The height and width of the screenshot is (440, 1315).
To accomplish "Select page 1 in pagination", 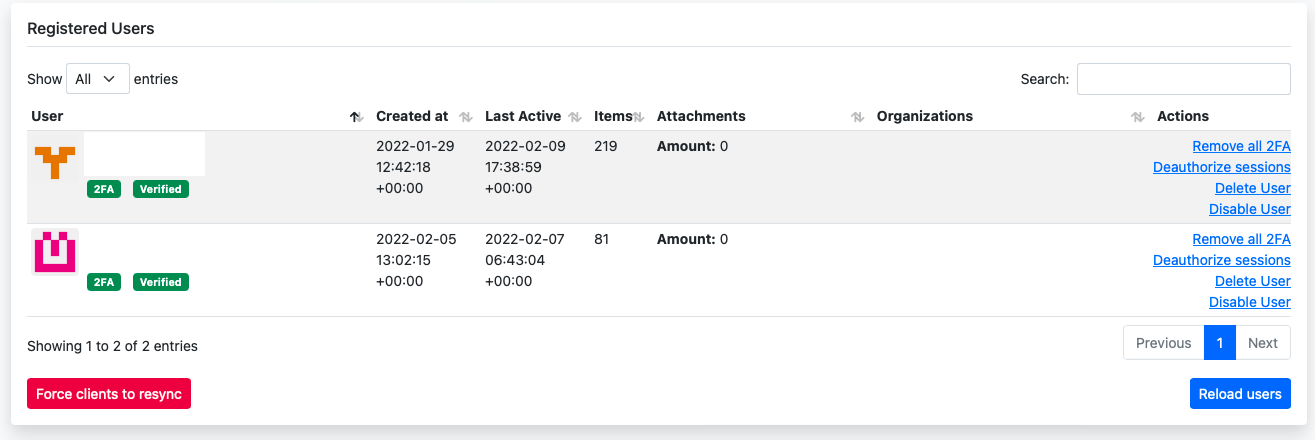I will pyautogui.click(x=1219, y=343).
